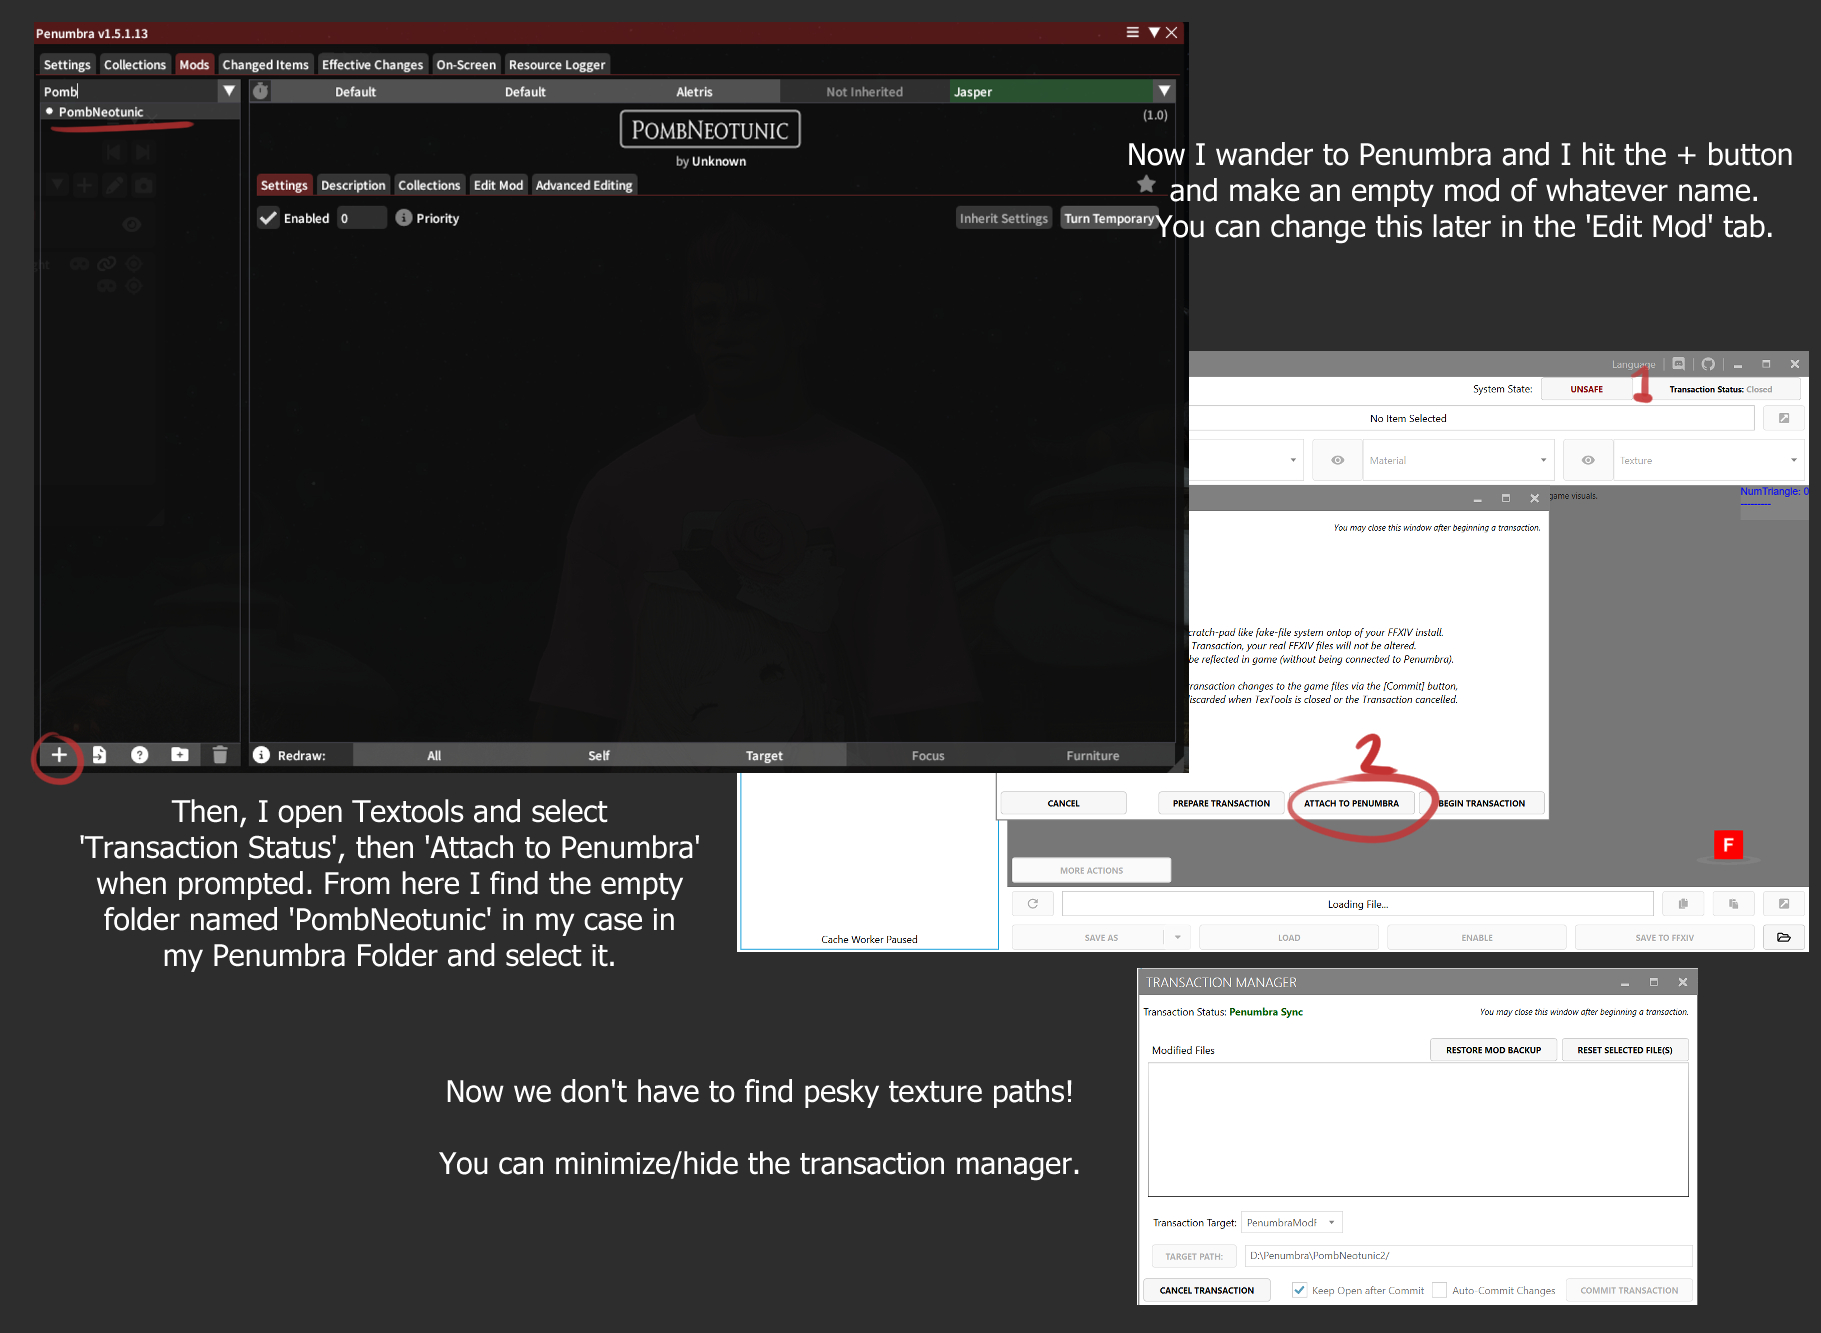Click the plus icon to add new mod
This screenshot has width=1821, height=1333.
pyautogui.click(x=59, y=755)
